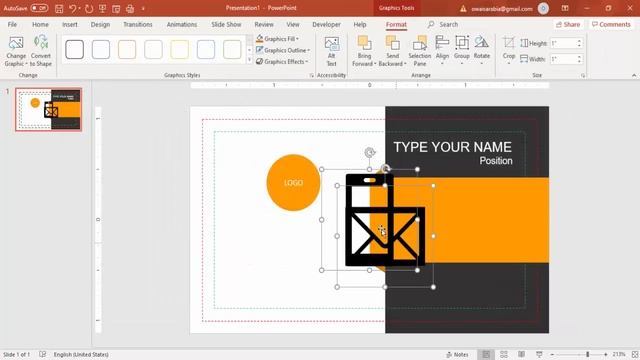Click the rotation handle of graphic
Screen dimensions: 640x360
369,153
